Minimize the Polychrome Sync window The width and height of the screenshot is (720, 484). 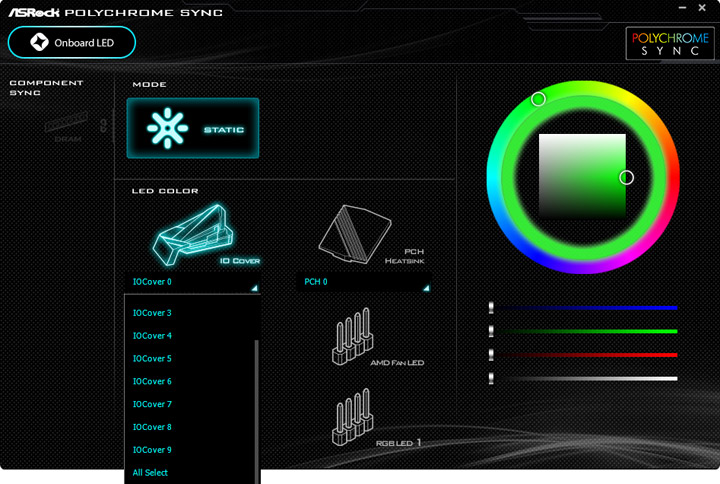tap(682, 8)
